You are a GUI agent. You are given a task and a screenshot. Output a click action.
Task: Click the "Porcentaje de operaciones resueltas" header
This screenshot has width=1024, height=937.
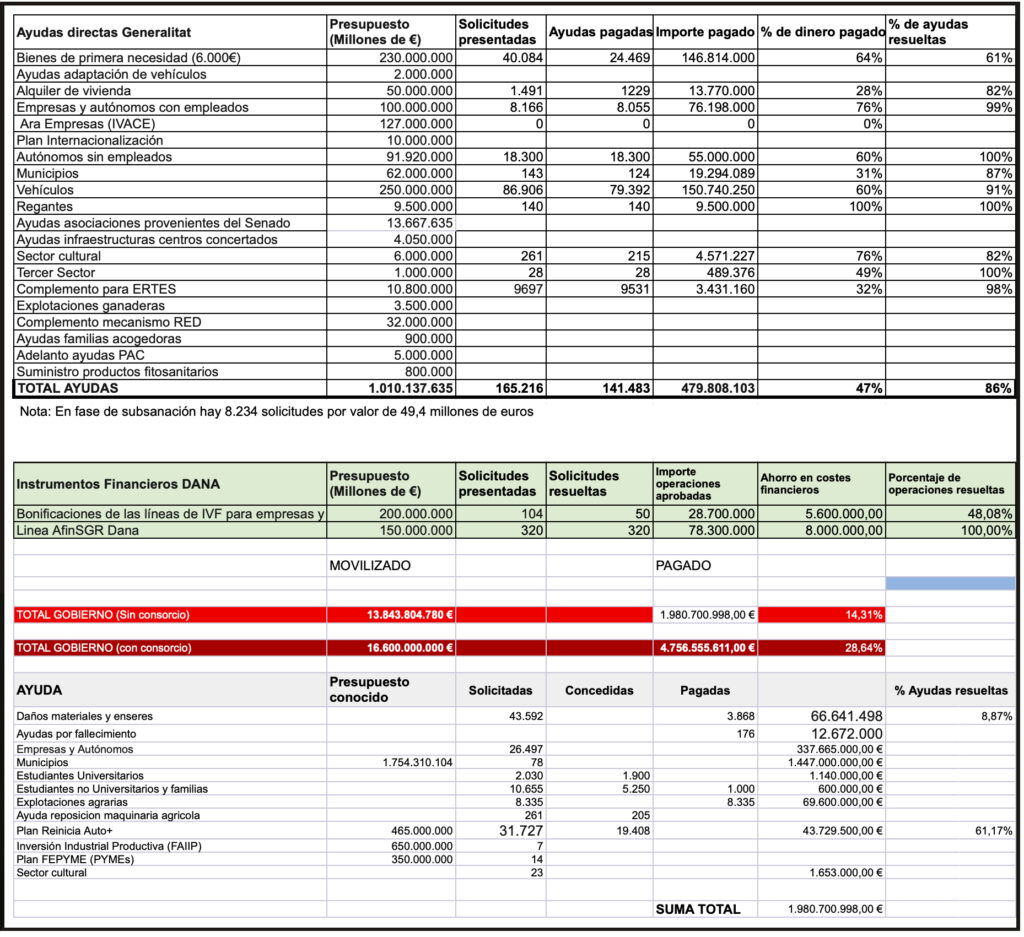coord(950,483)
